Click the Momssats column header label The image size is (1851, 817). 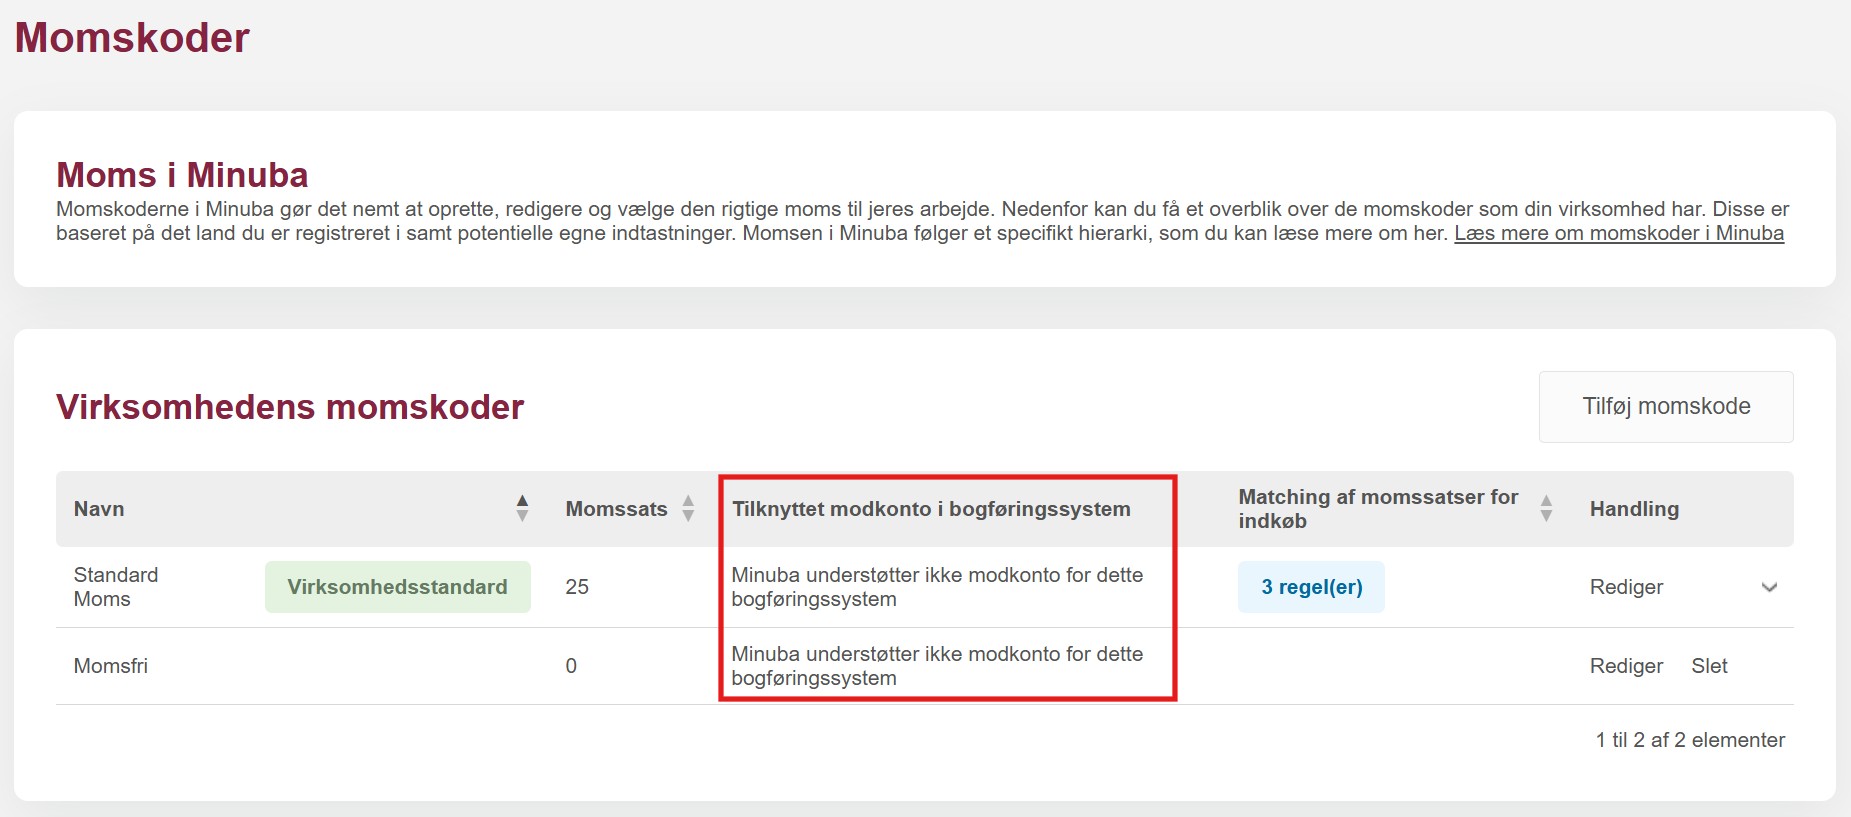pos(616,509)
